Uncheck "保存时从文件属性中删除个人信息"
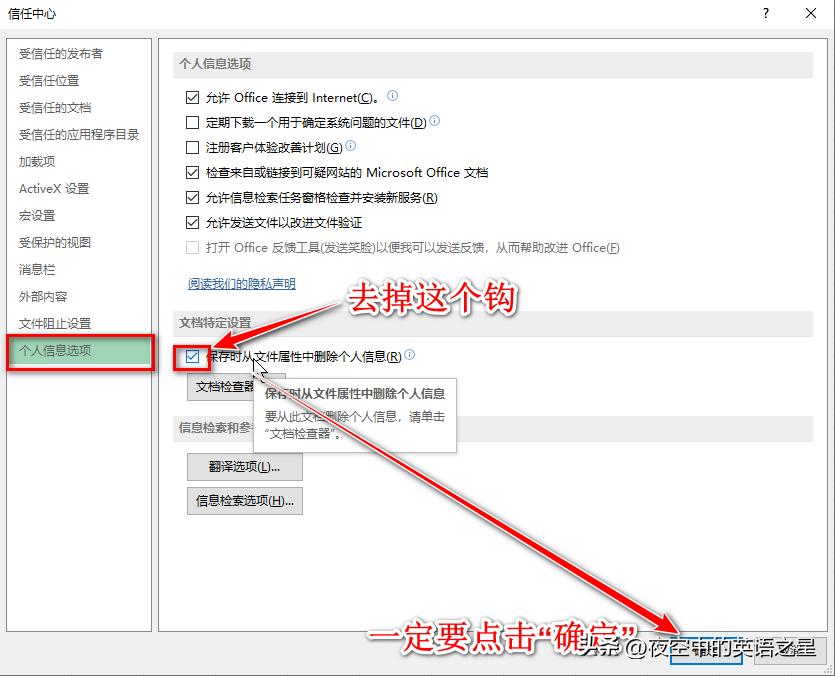 [190, 355]
